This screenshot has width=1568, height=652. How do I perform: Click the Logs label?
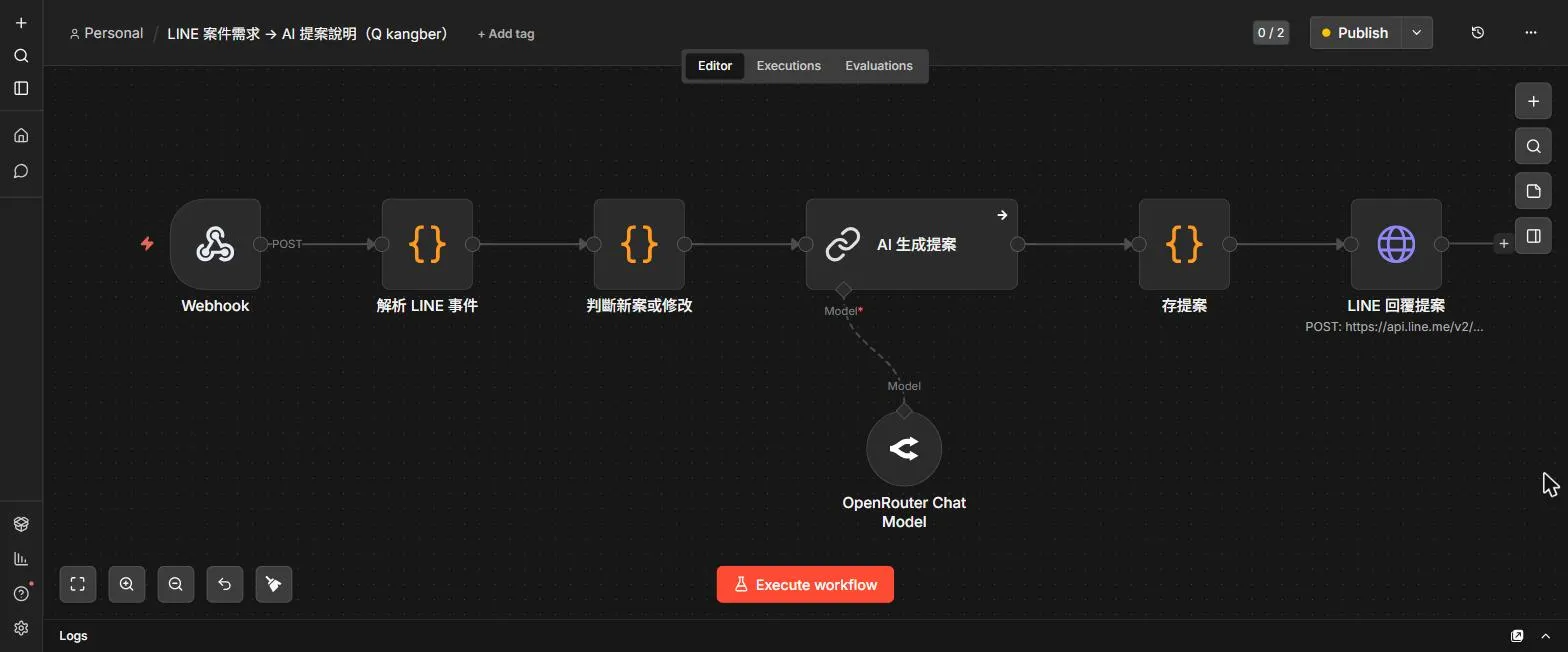[x=73, y=636]
